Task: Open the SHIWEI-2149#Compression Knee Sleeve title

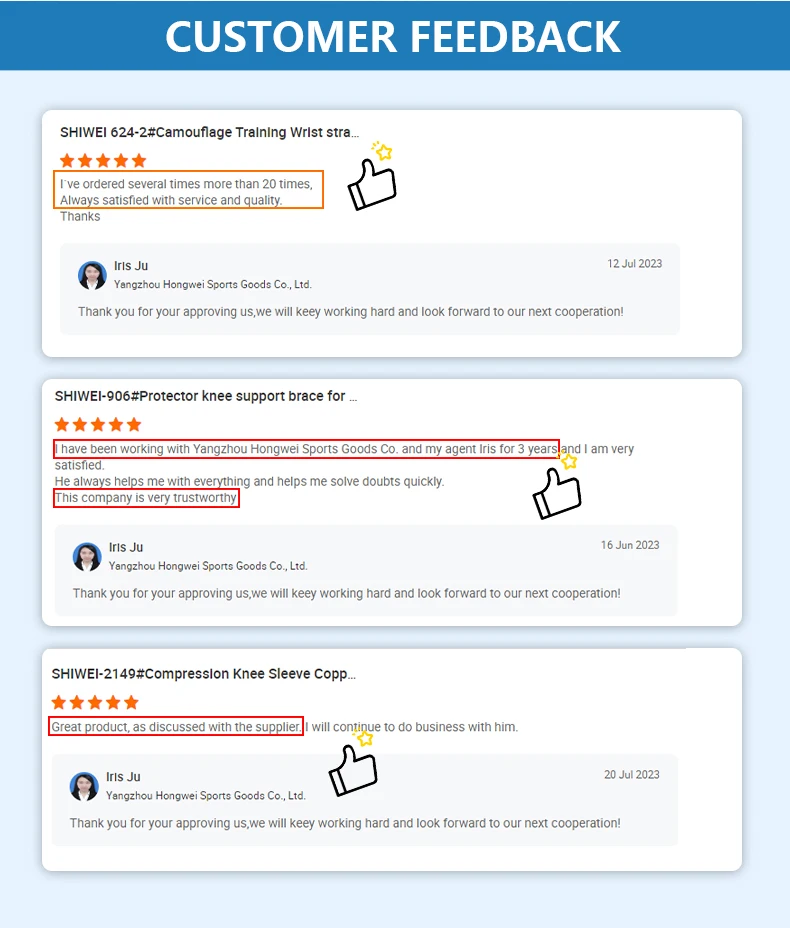Action: 204,674
